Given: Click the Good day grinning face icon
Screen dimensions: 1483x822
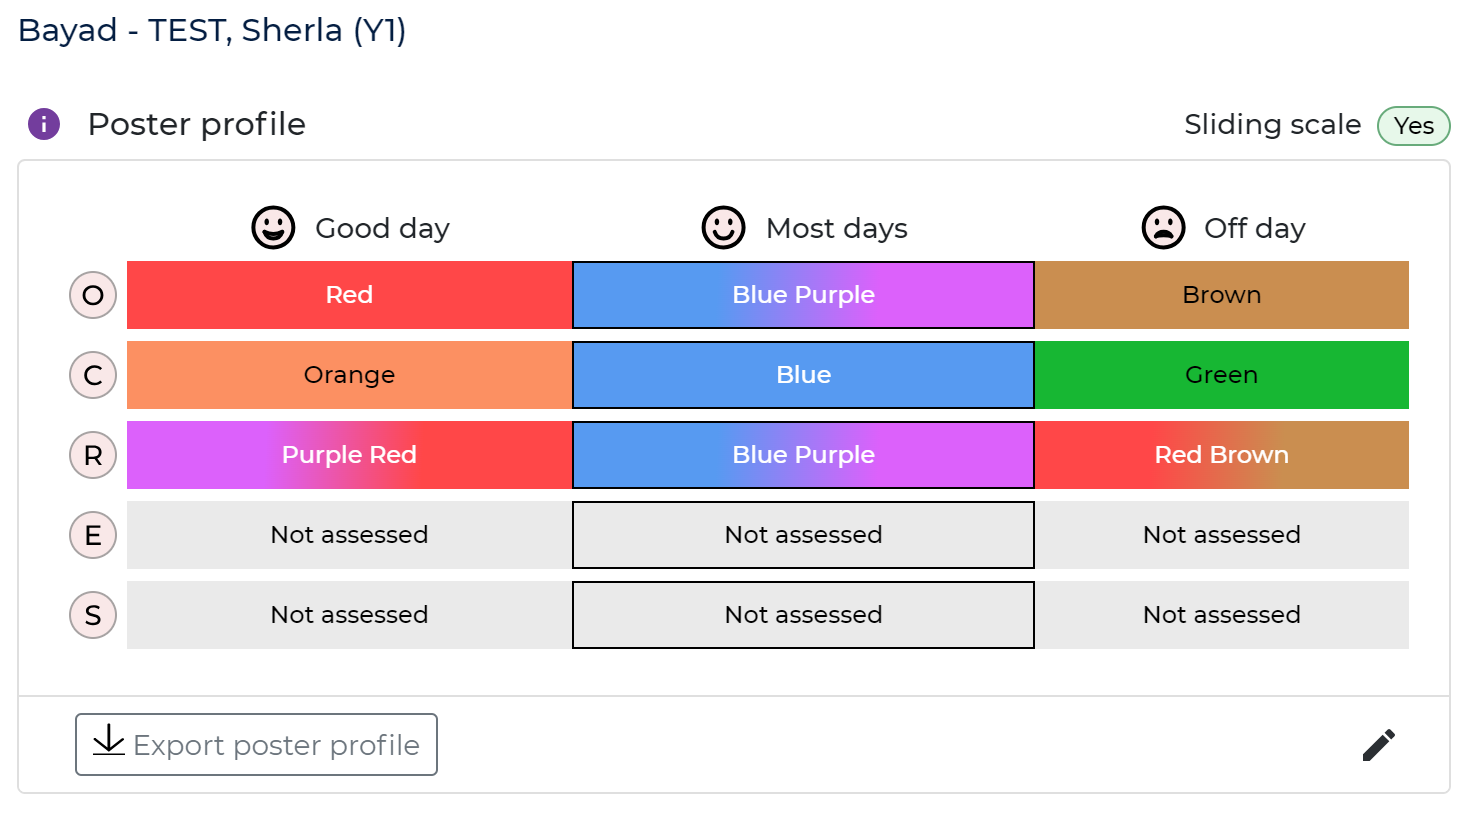Looking at the screenshot, I should point(273,228).
